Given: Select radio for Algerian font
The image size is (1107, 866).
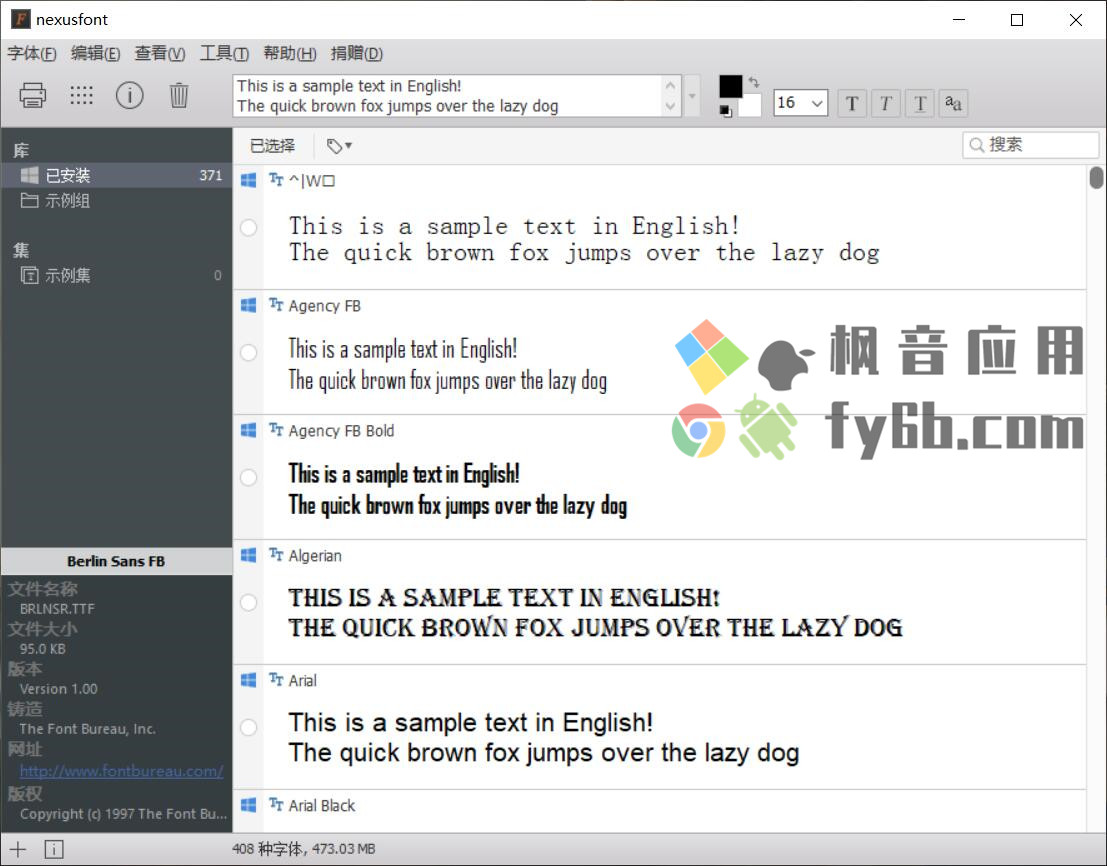Looking at the screenshot, I should pos(249,602).
